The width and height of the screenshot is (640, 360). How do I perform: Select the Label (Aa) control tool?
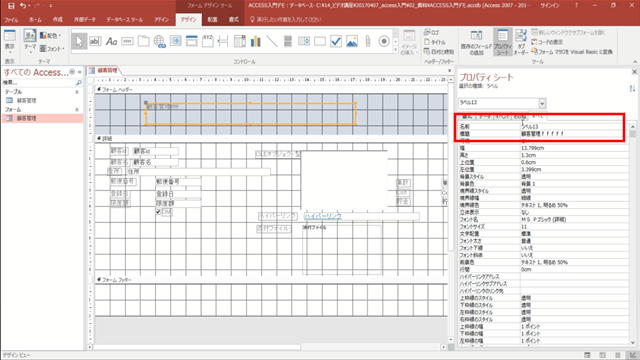pos(111,41)
